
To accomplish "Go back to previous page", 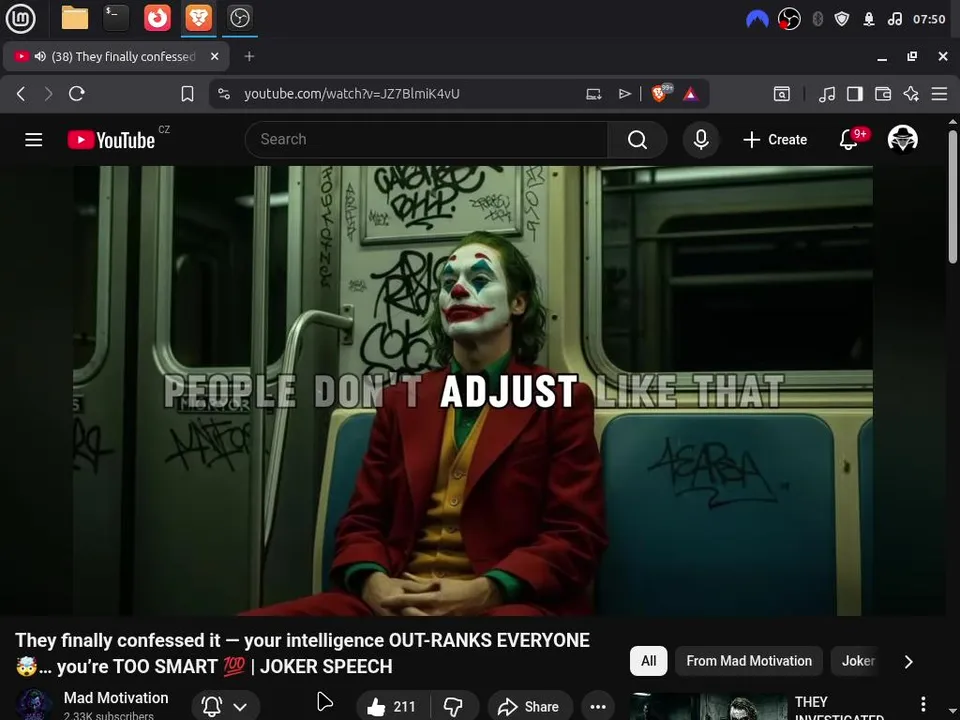I will pyautogui.click(x=21, y=94).
